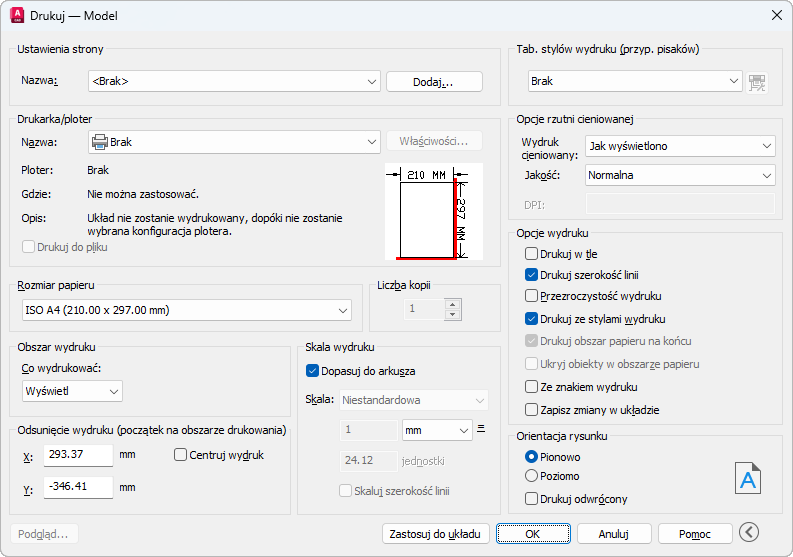
Task: Expand the printer Nazwa dropdown
Action: pos(234,142)
